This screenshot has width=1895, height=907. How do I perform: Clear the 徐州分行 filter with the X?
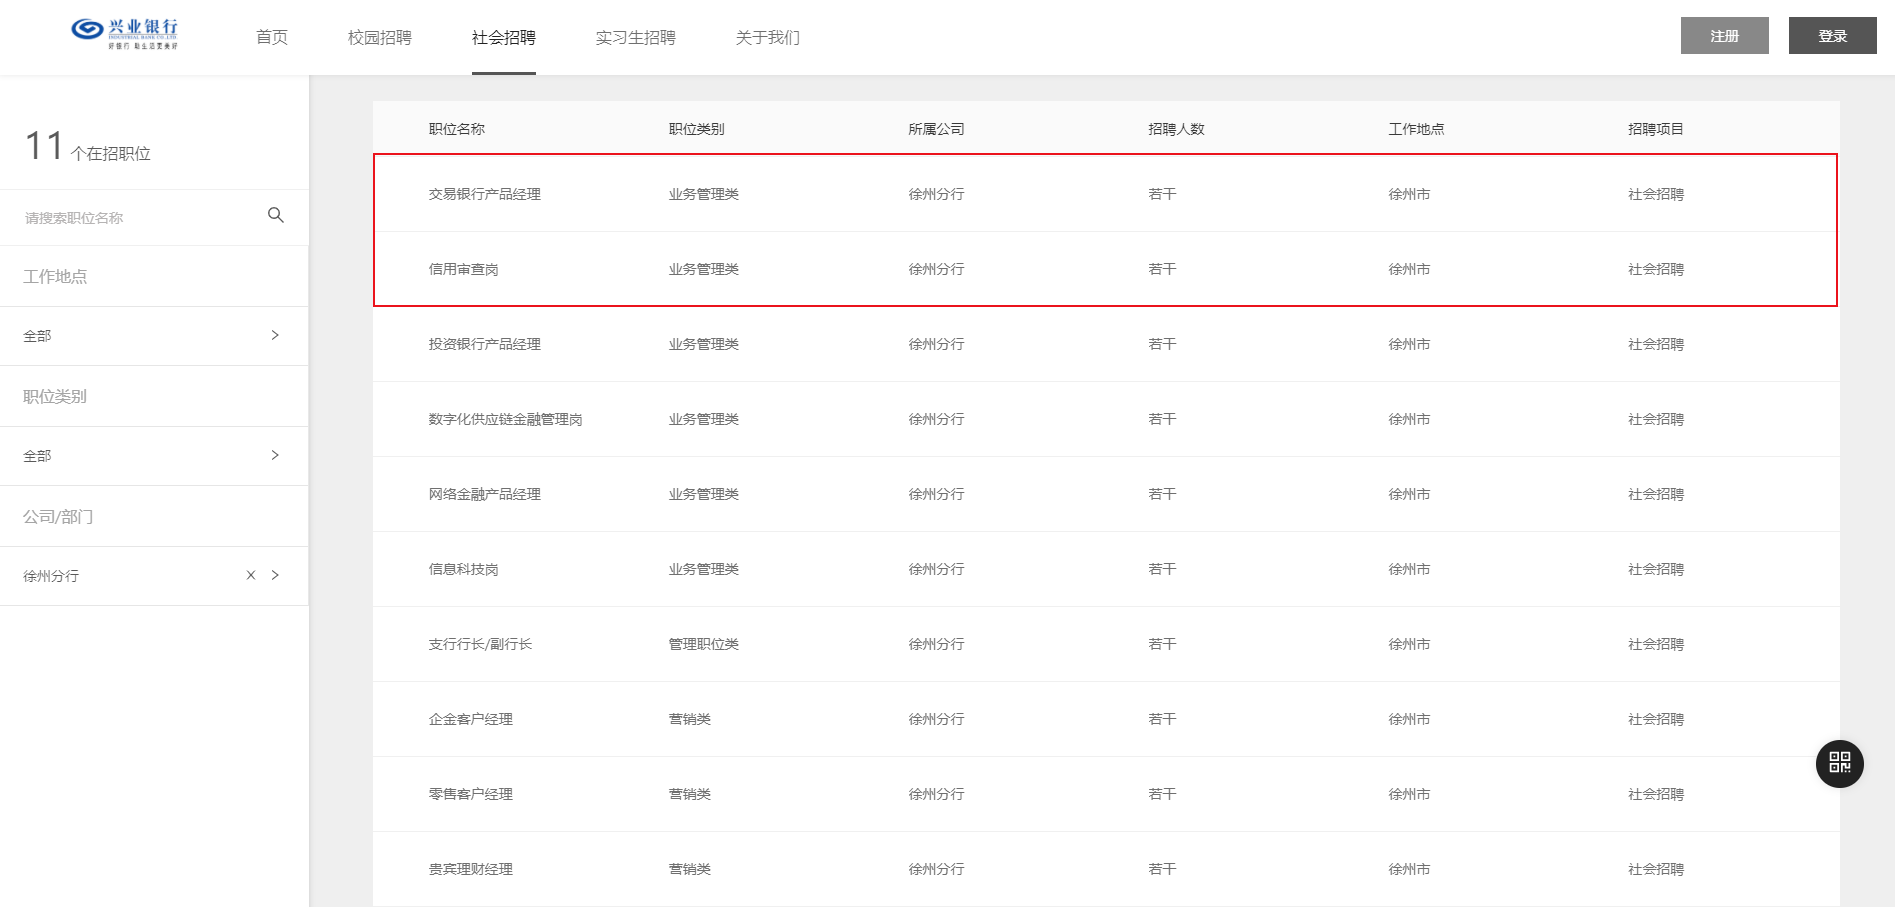pyautogui.click(x=251, y=575)
